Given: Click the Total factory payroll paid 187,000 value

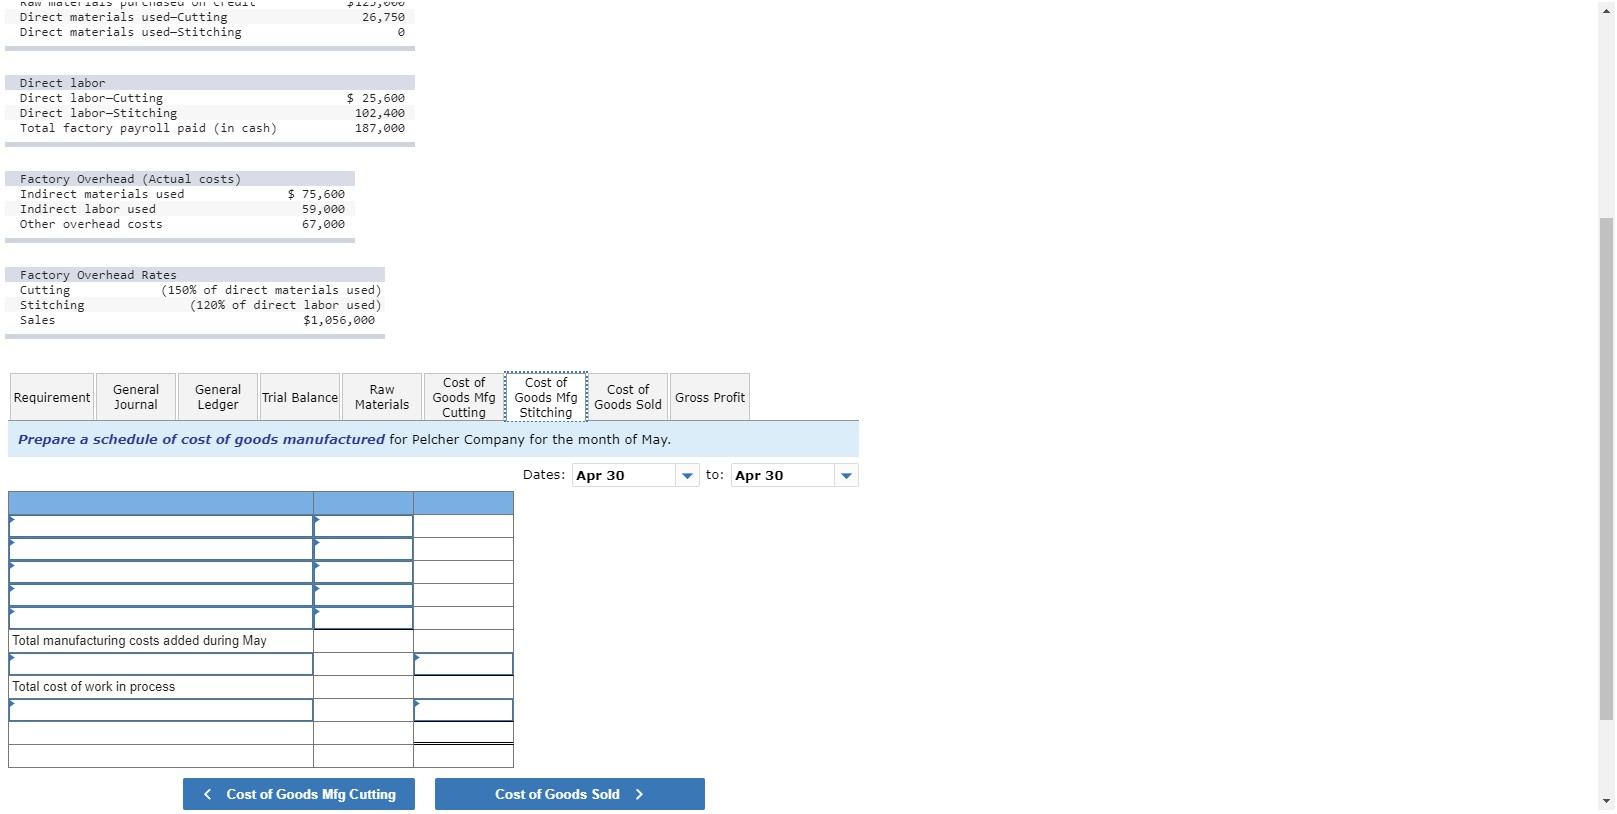Looking at the screenshot, I should pos(380,128).
